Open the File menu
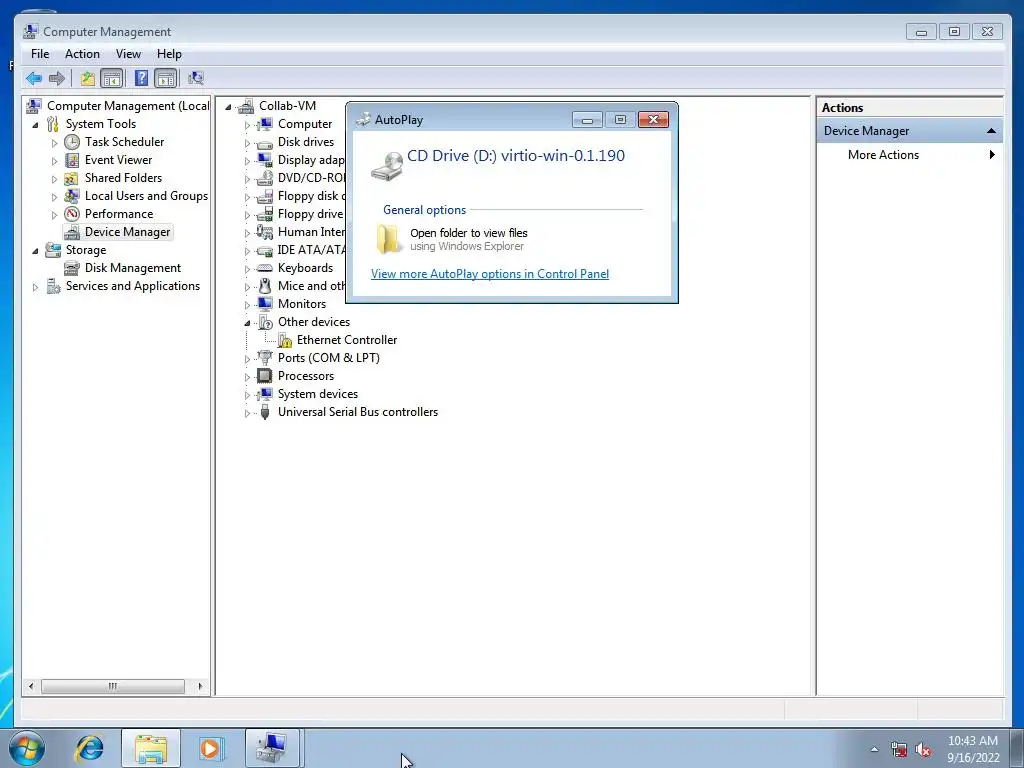Screen dimensions: 1024x768 point(40,54)
